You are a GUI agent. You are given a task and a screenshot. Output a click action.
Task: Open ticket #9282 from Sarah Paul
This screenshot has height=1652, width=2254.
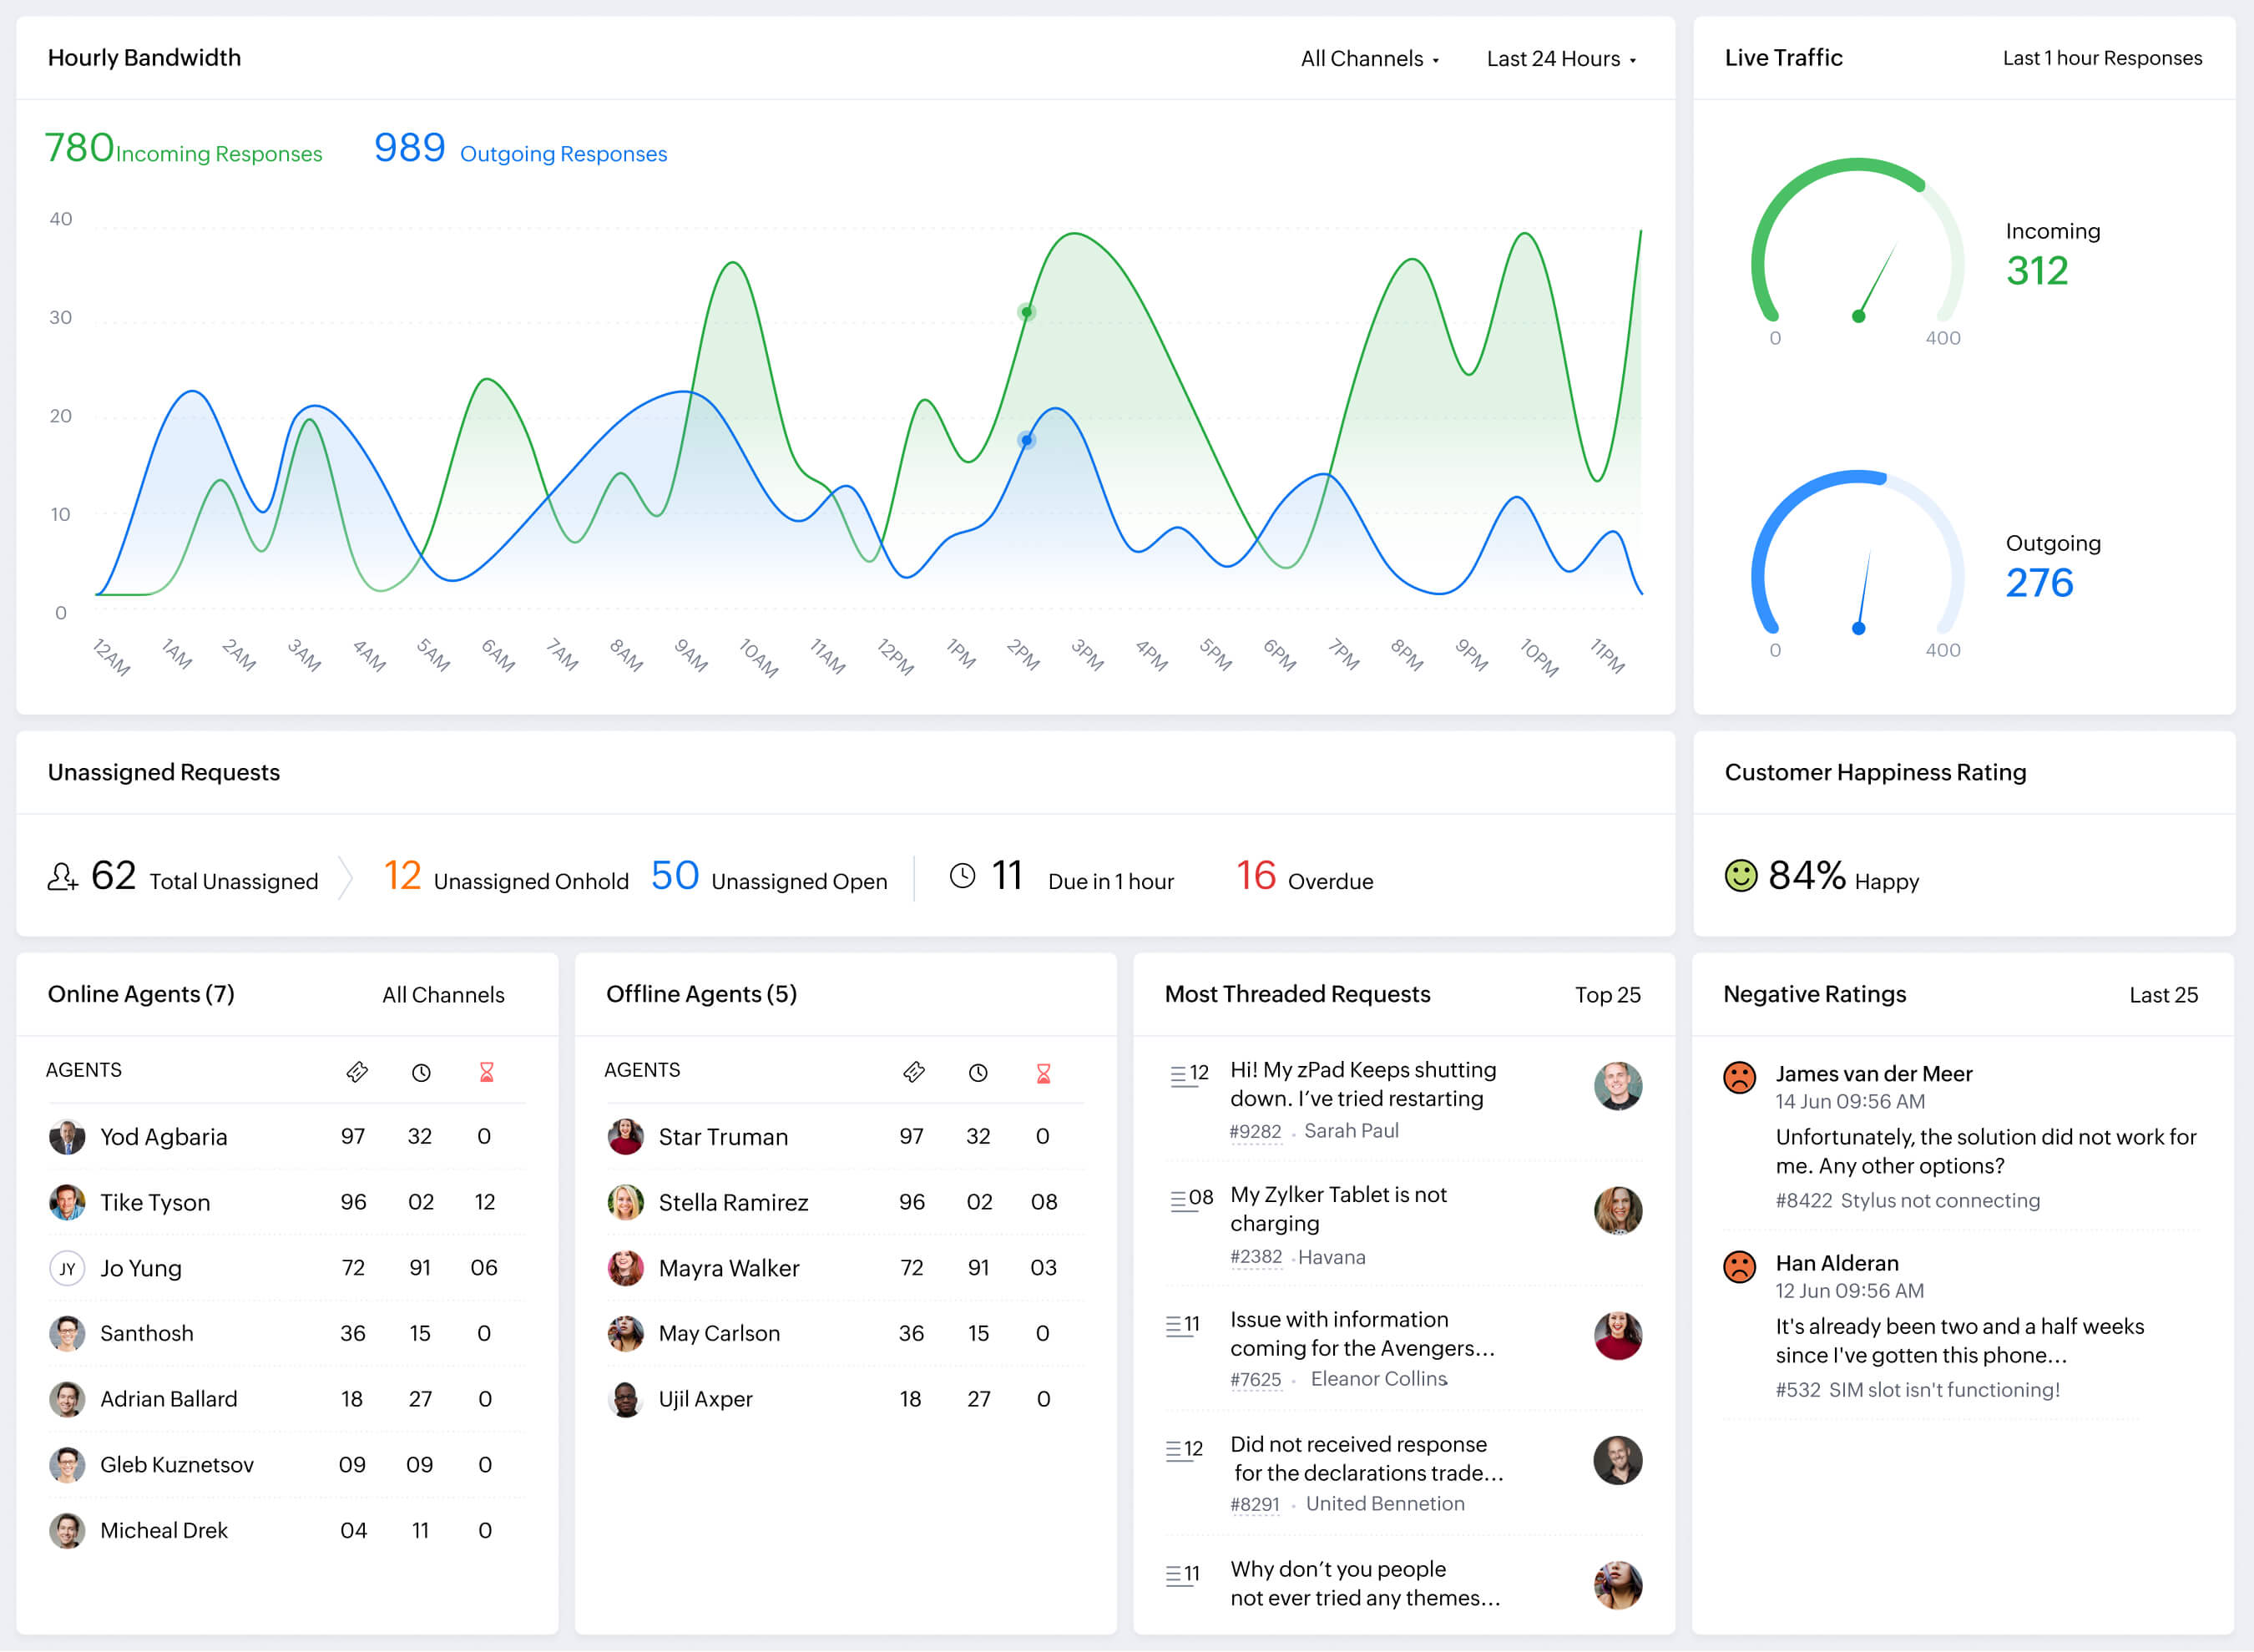[1257, 1131]
